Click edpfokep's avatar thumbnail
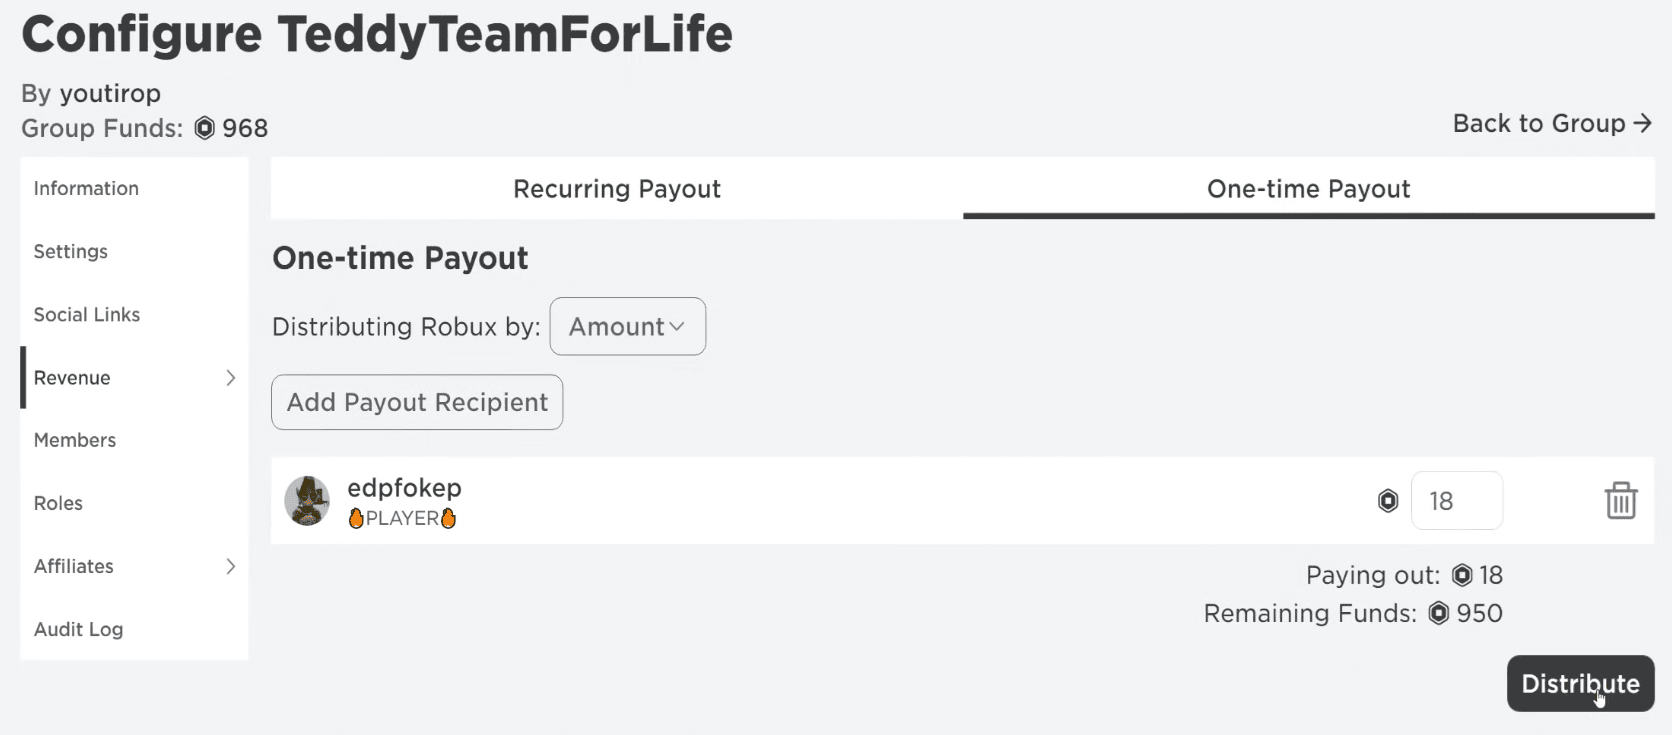1672x735 pixels. pos(307,501)
